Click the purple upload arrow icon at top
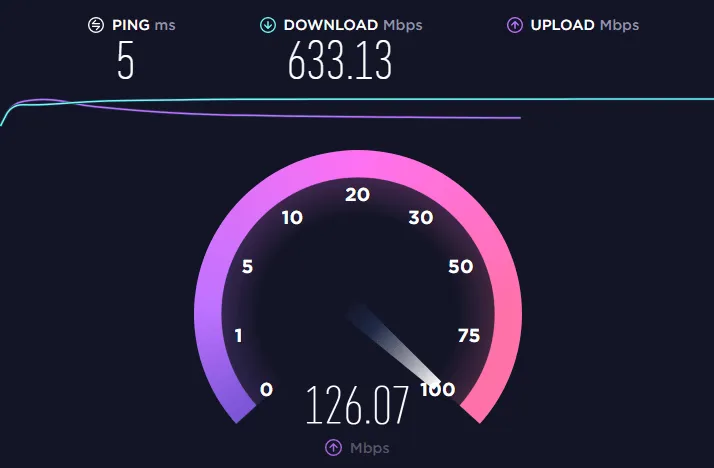Screen dimensions: 714x468 (x=515, y=25)
